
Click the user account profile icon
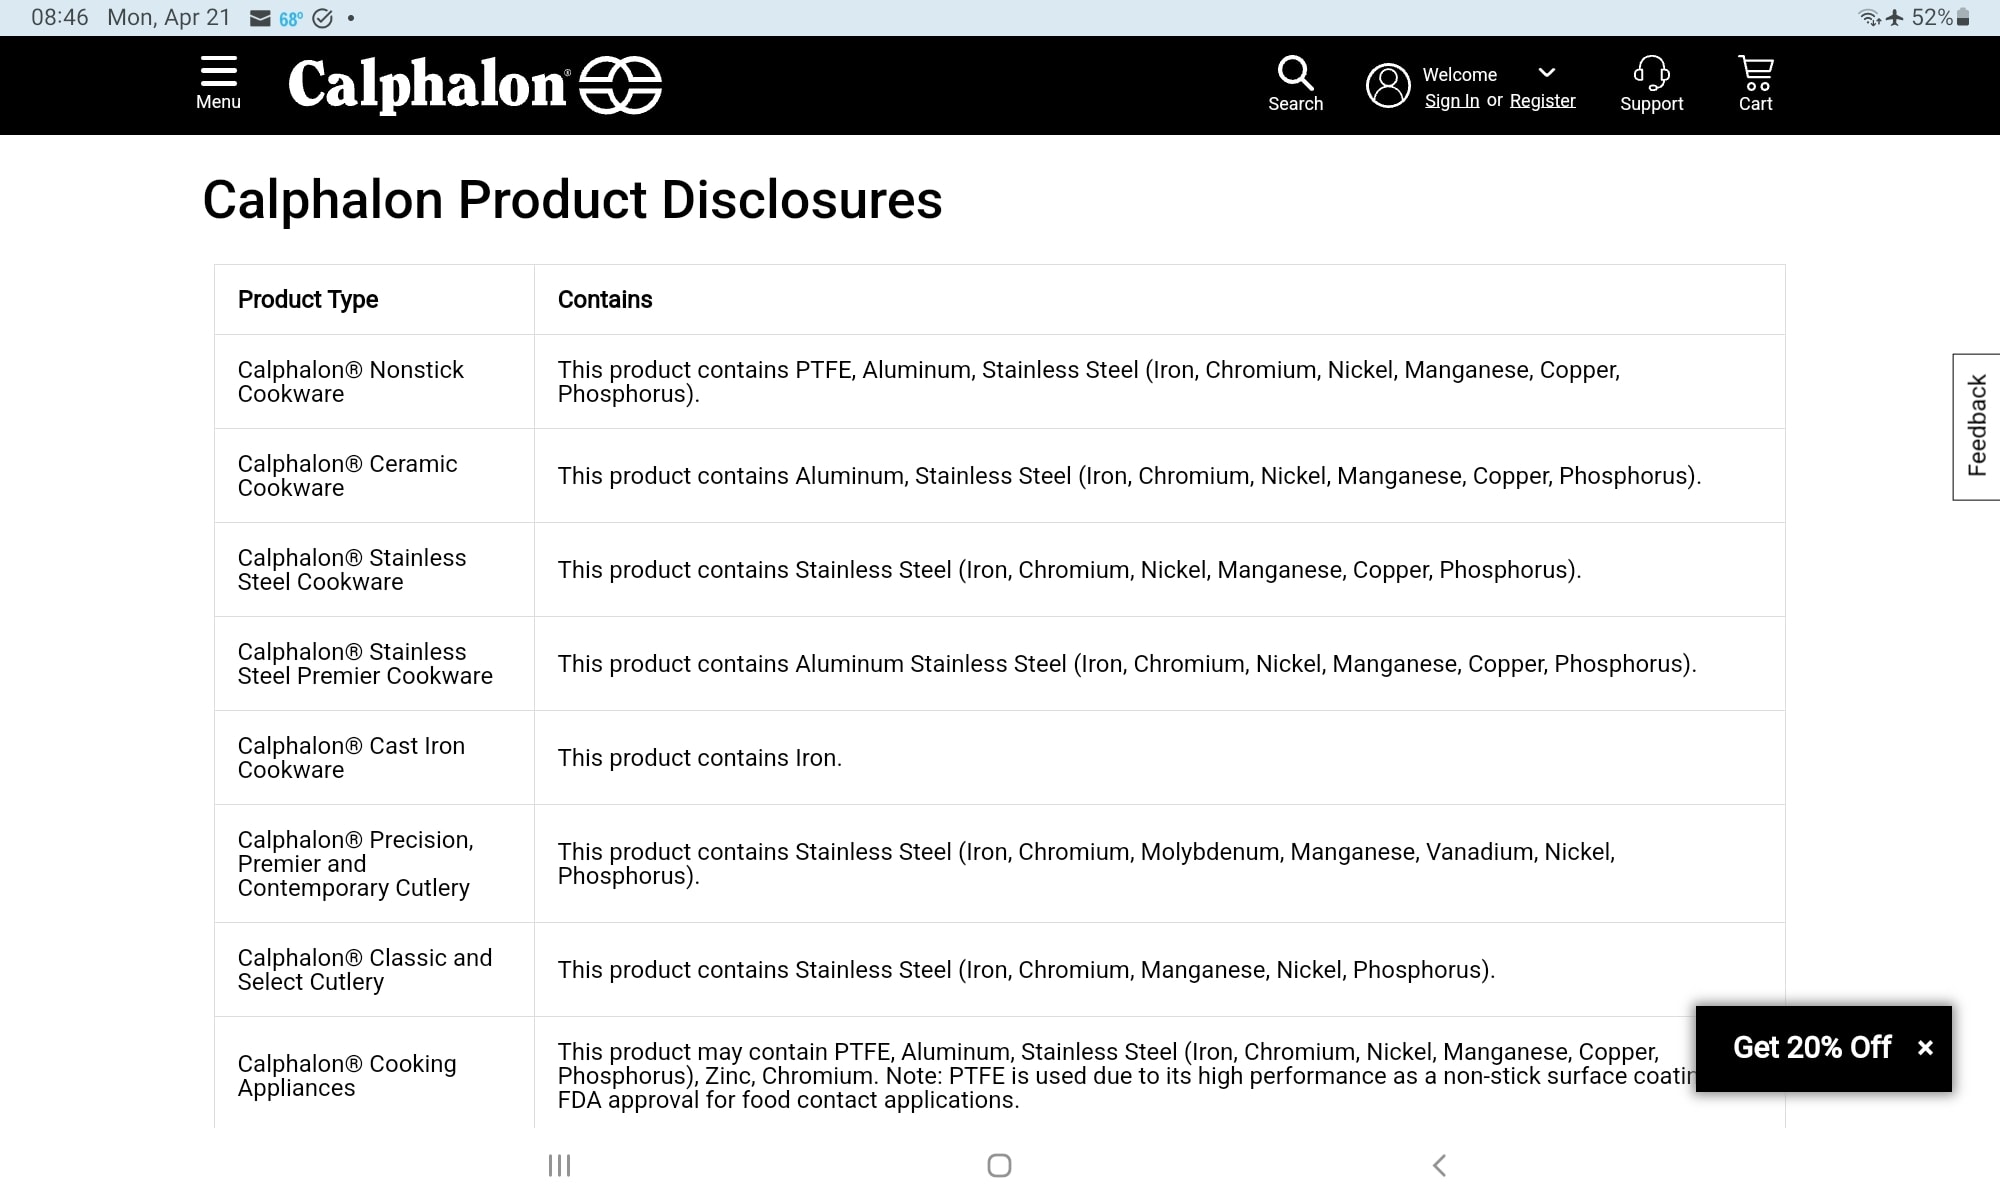click(1388, 86)
